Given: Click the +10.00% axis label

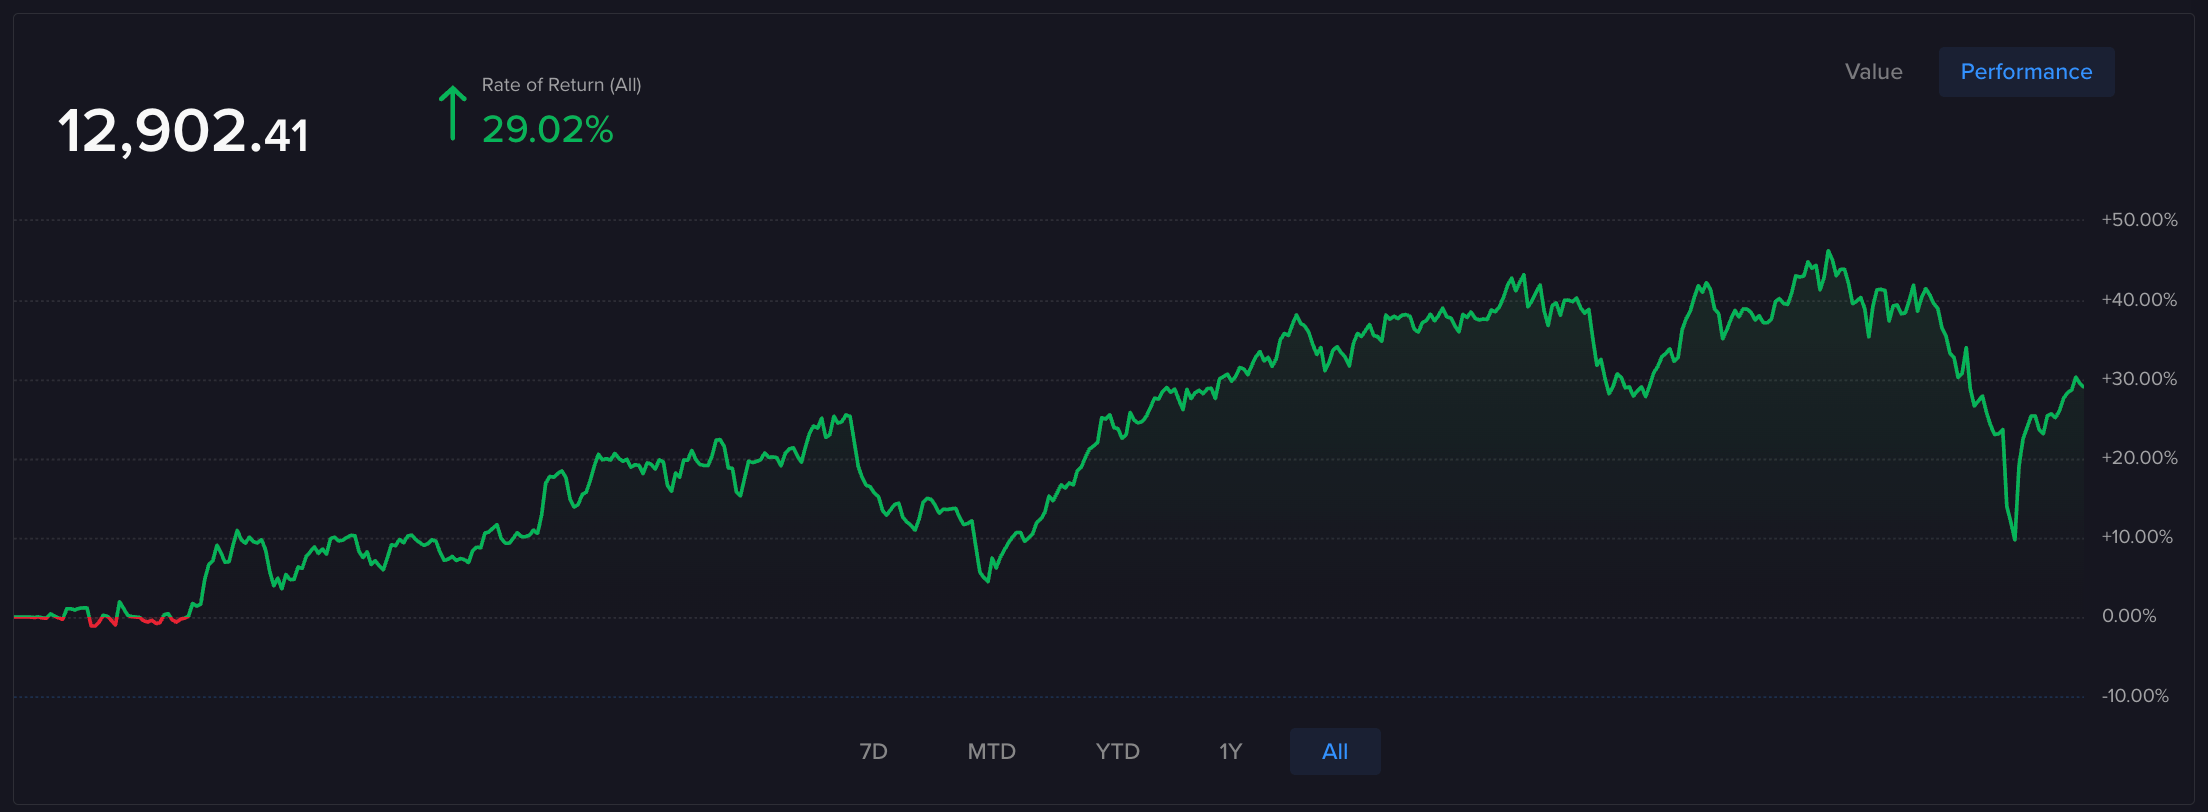Looking at the screenshot, I should click(2137, 537).
